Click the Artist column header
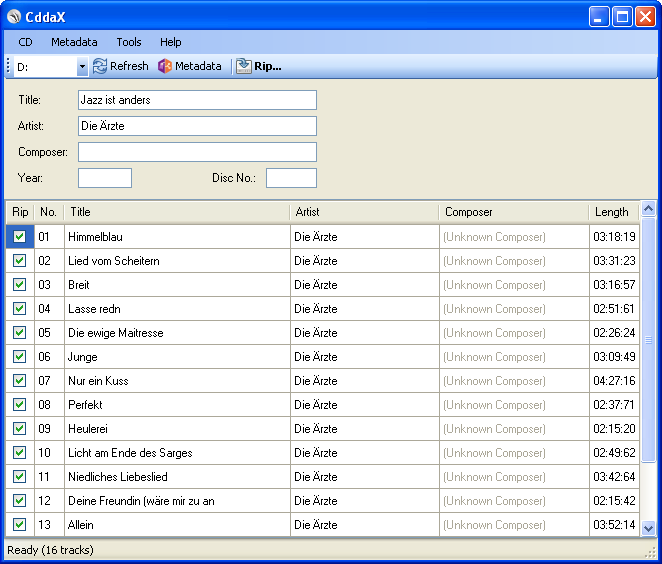Screen dimensions: 662x564 [x=308, y=212]
